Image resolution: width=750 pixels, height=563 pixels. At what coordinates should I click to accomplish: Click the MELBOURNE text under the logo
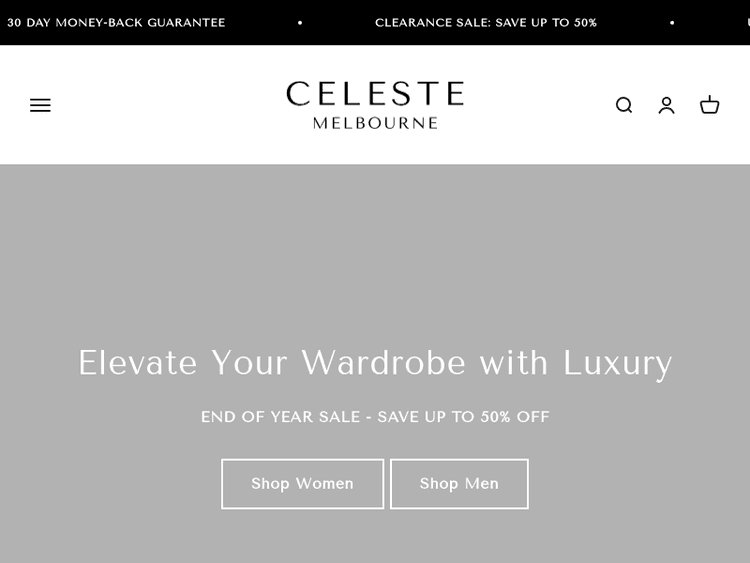point(375,123)
